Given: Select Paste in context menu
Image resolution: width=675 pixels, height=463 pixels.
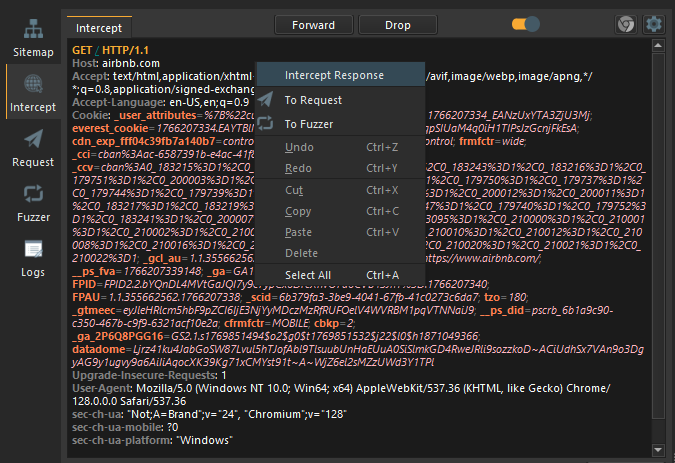Looking at the screenshot, I should coord(341,232).
